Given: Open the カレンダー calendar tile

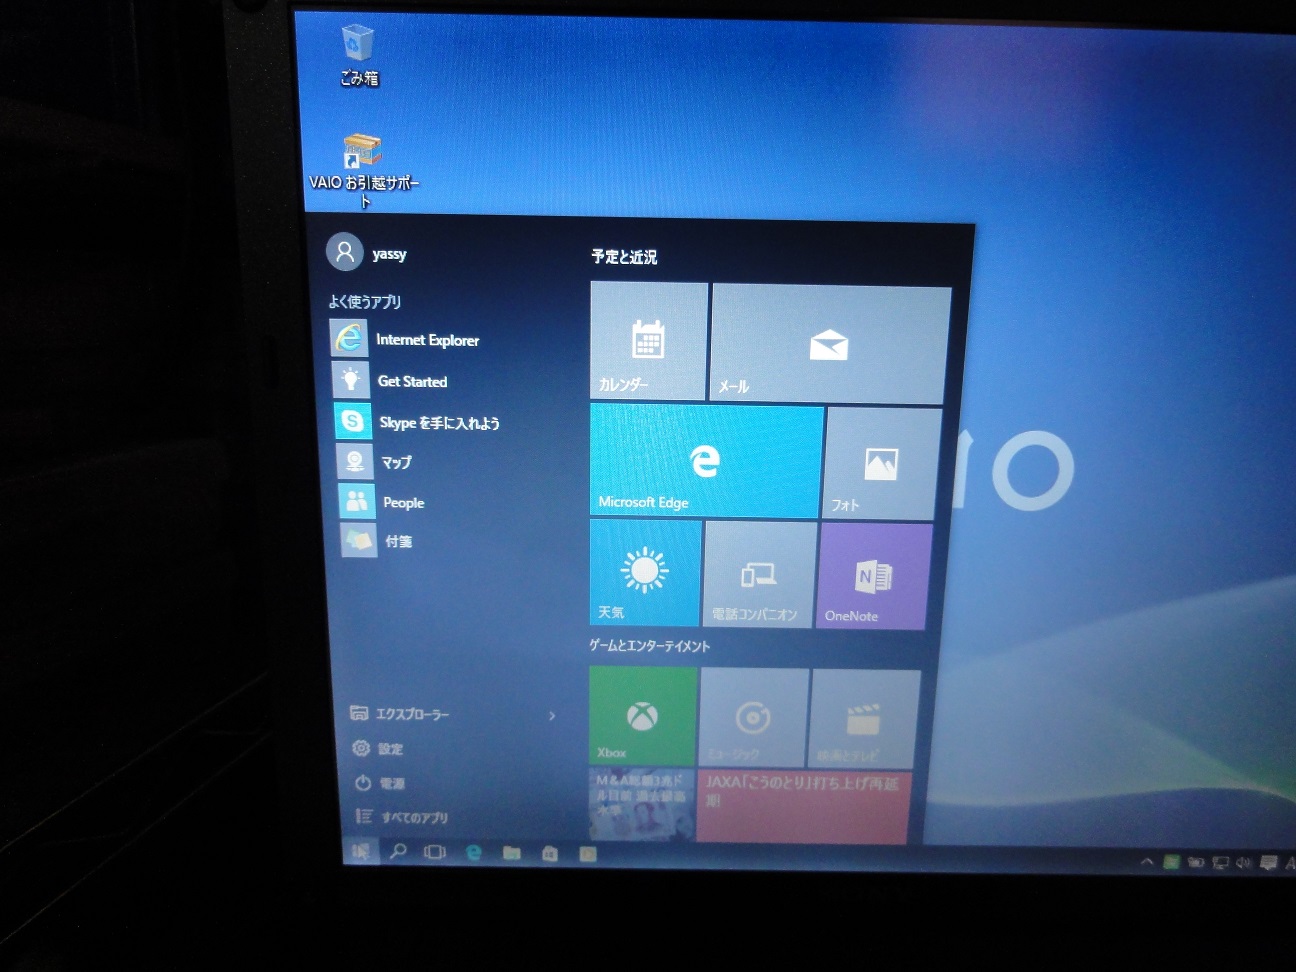Looking at the screenshot, I should 648,341.
